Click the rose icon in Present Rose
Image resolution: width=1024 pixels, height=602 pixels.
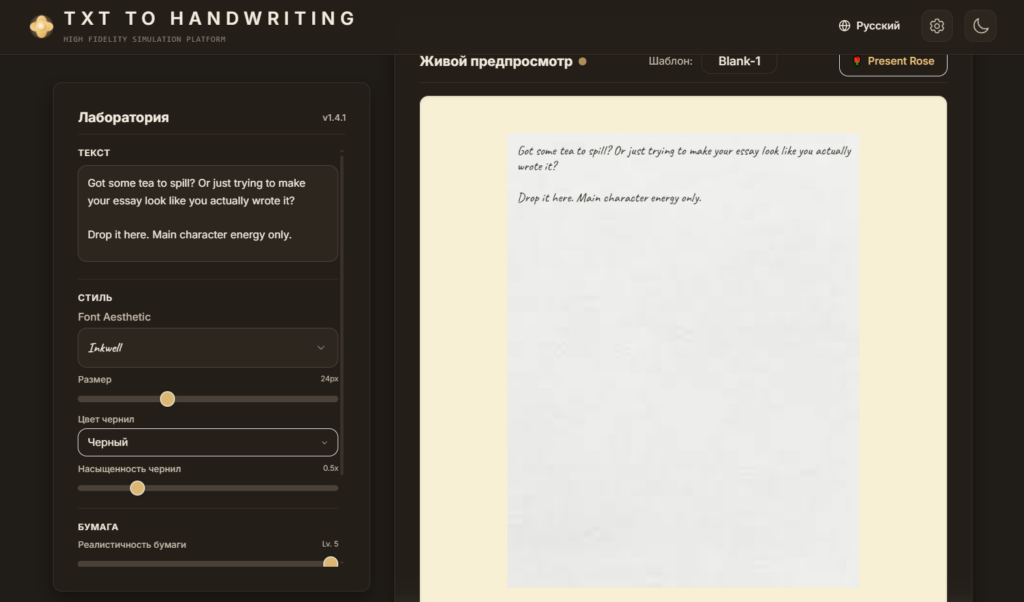point(857,61)
